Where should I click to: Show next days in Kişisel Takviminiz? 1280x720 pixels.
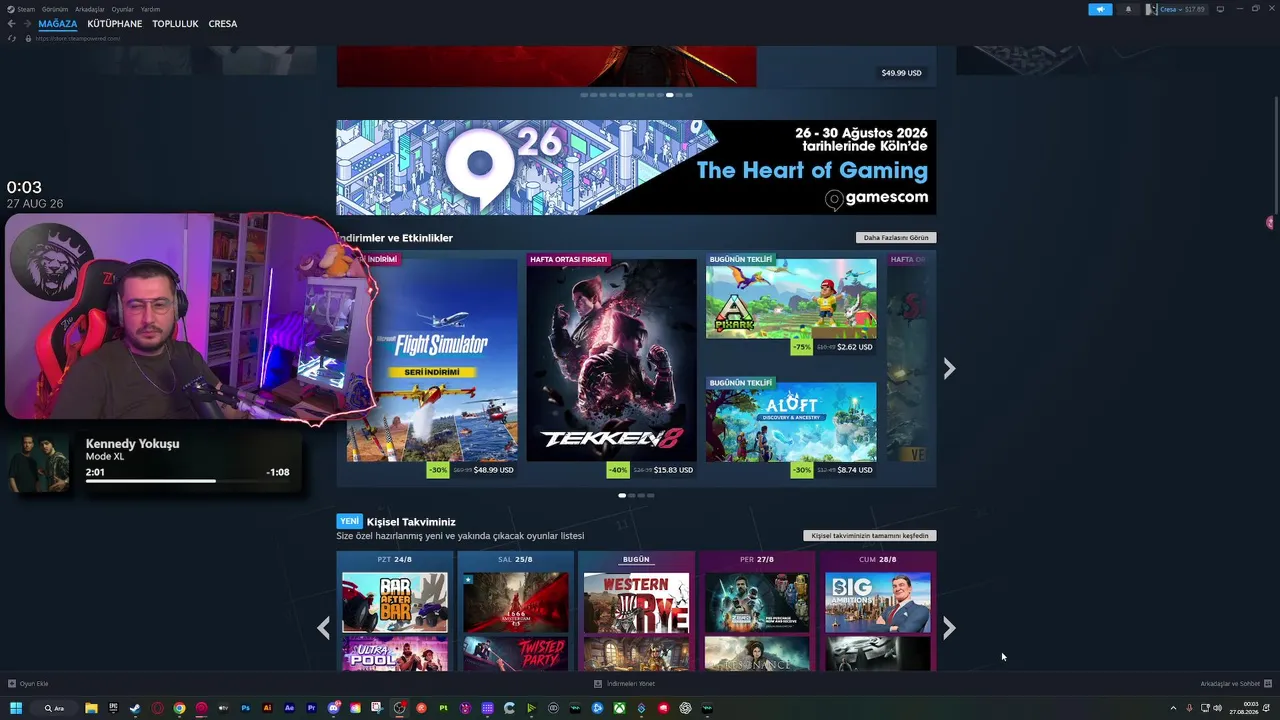[x=949, y=628]
